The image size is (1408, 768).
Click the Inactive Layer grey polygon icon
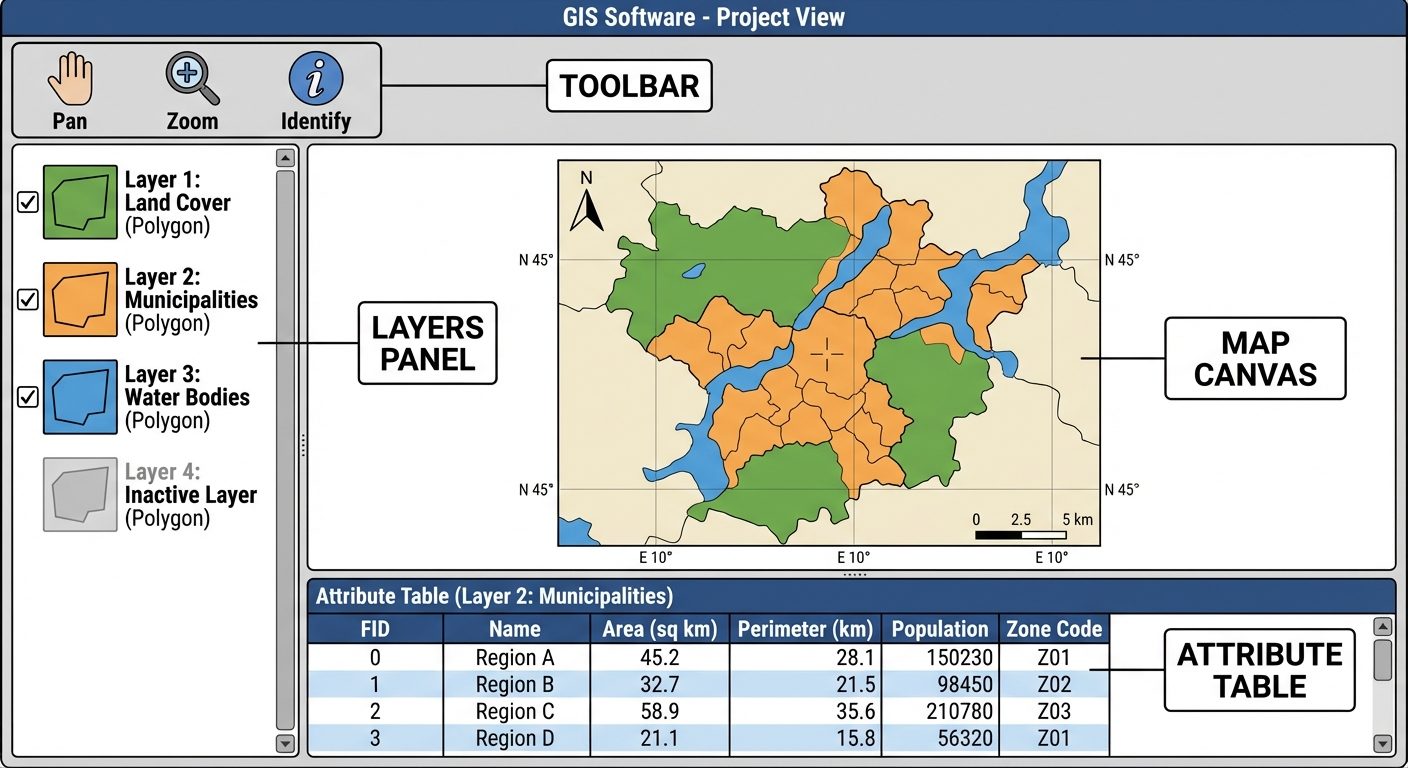[x=79, y=494]
